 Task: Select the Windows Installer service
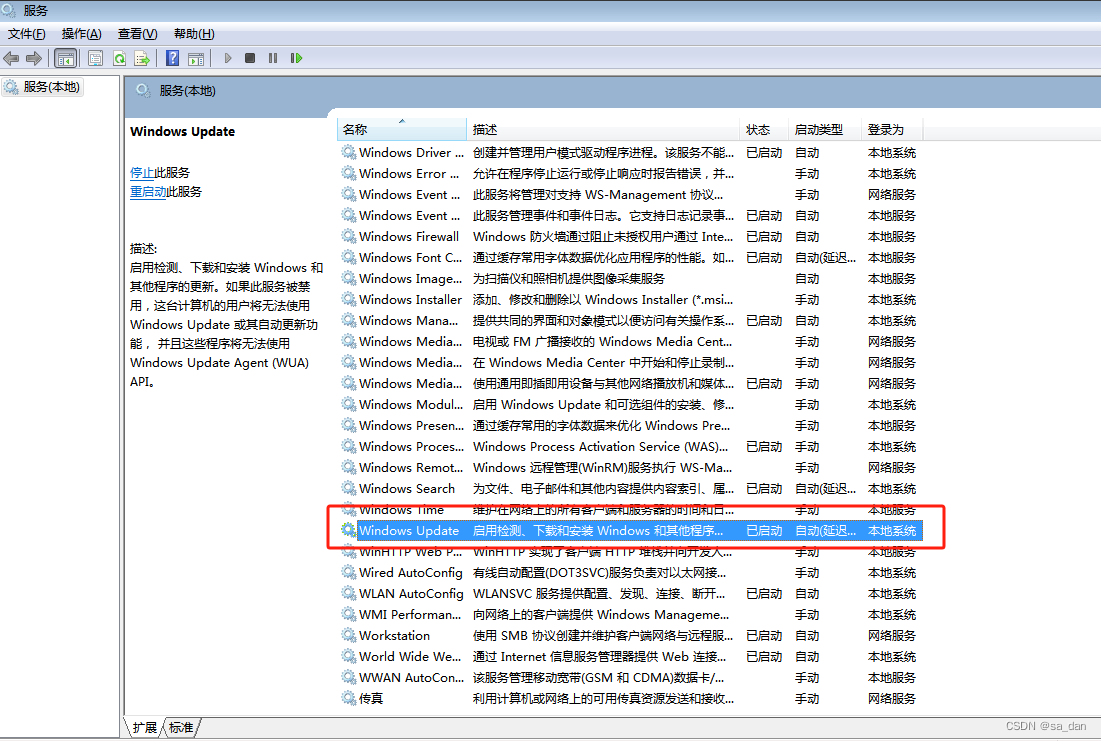pyautogui.click(x=630, y=299)
